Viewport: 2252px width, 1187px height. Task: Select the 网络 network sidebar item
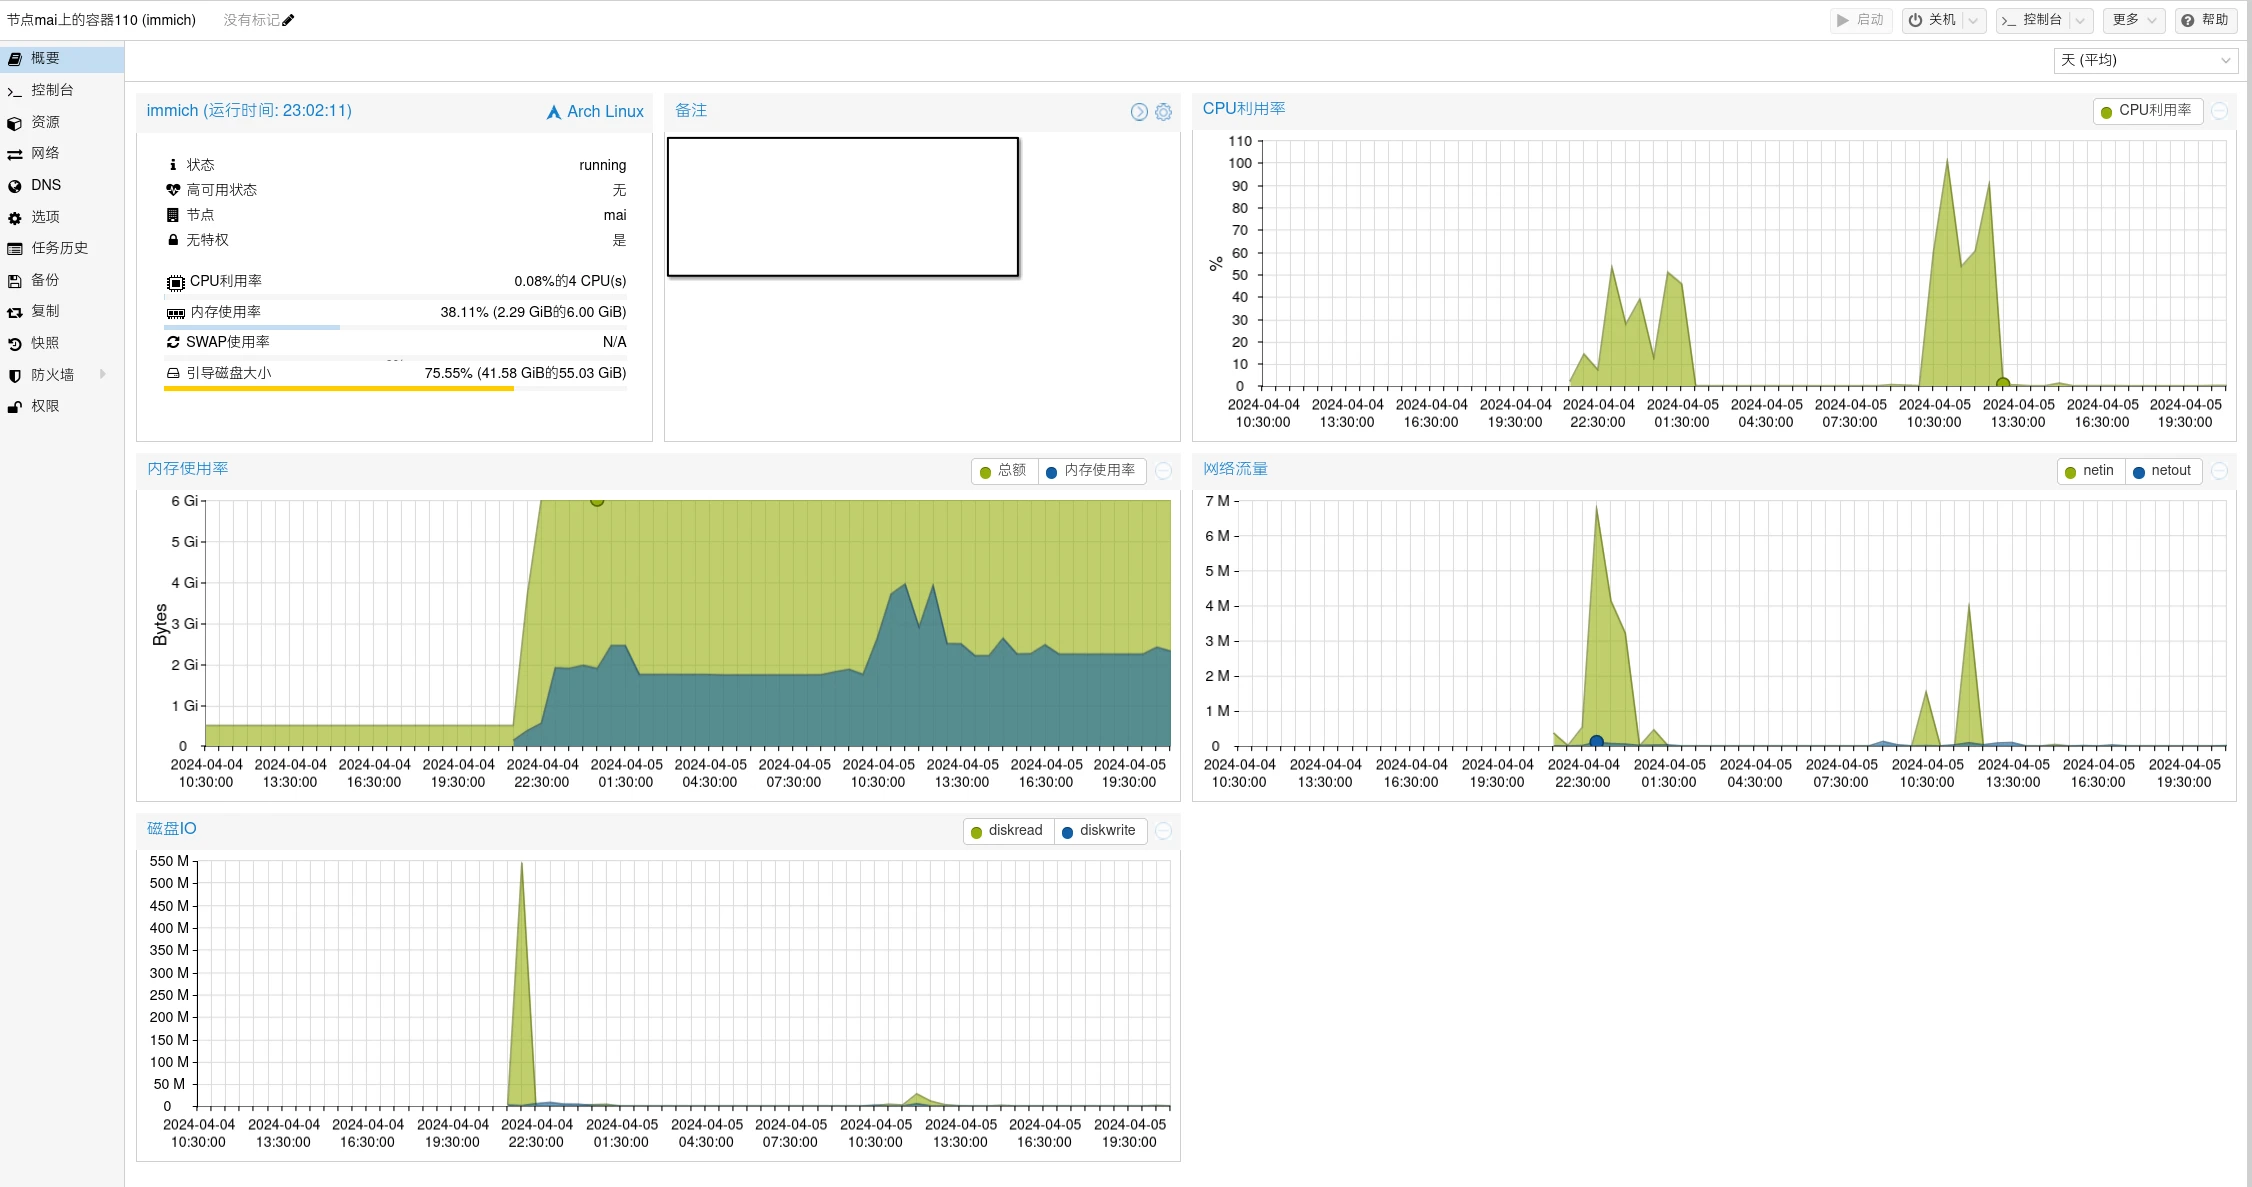click(x=62, y=153)
